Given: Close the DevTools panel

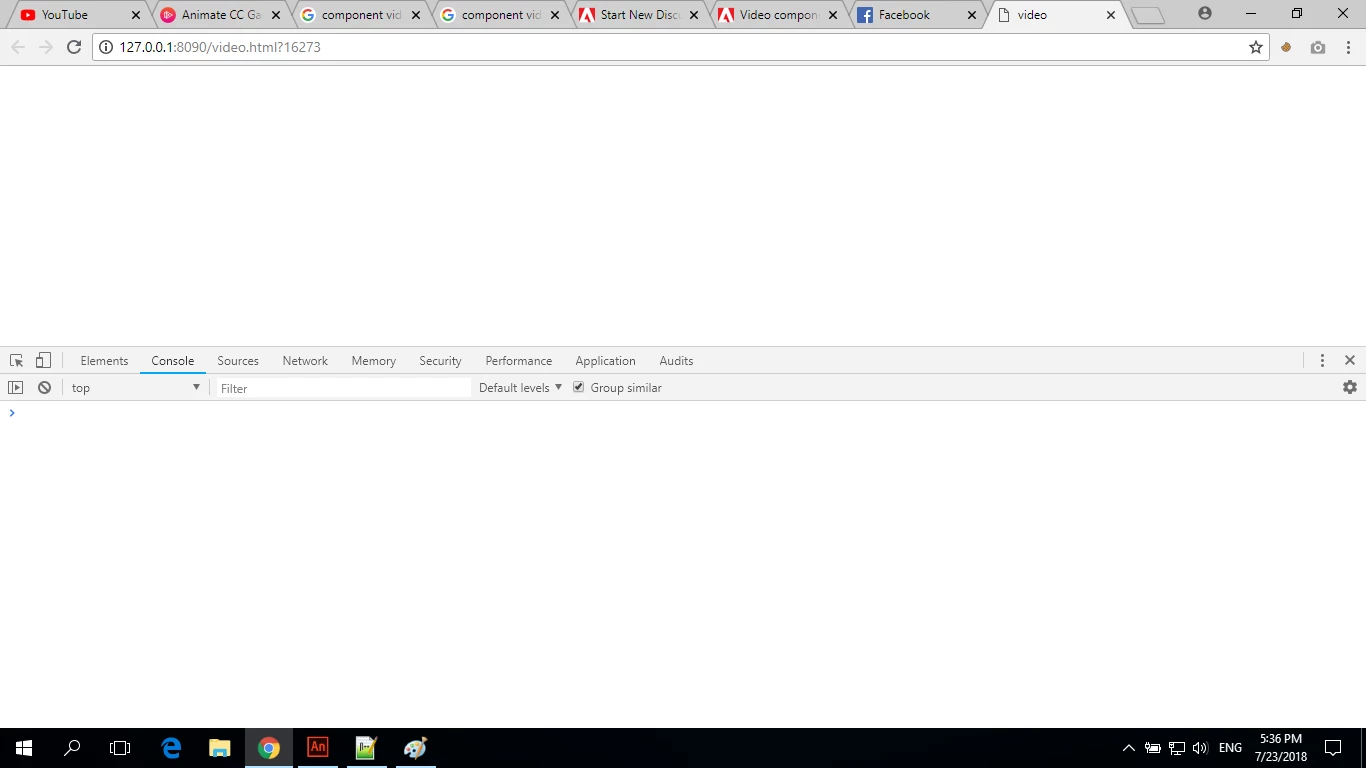Looking at the screenshot, I should [x=1350, y=360].
